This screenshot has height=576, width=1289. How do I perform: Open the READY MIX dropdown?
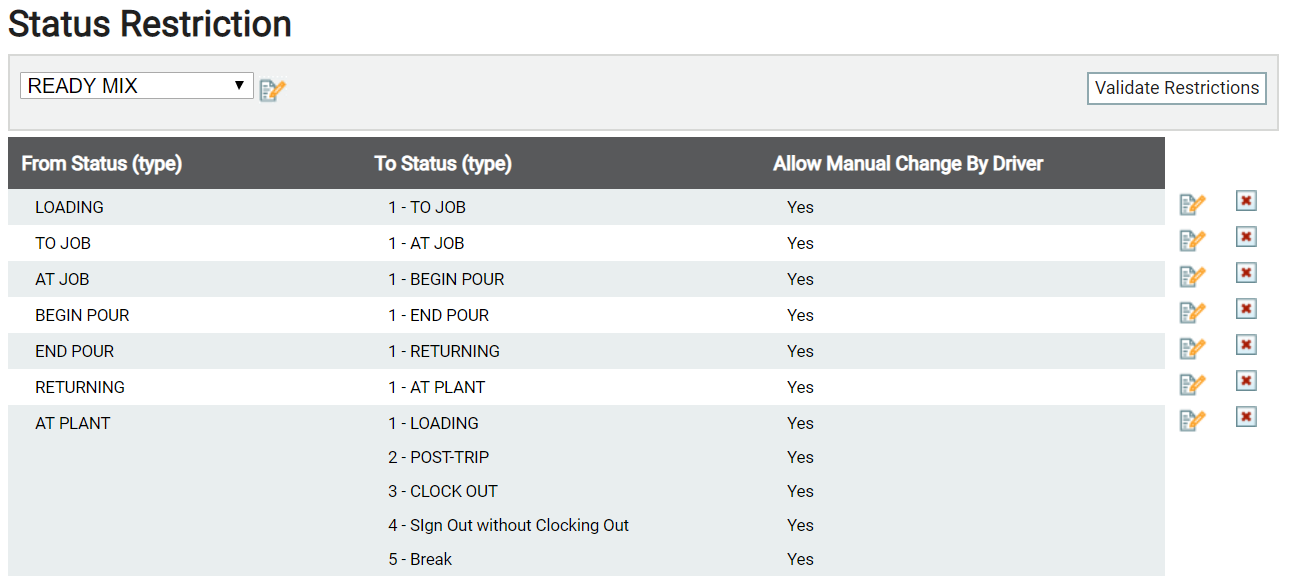click(x=137, y=86)
